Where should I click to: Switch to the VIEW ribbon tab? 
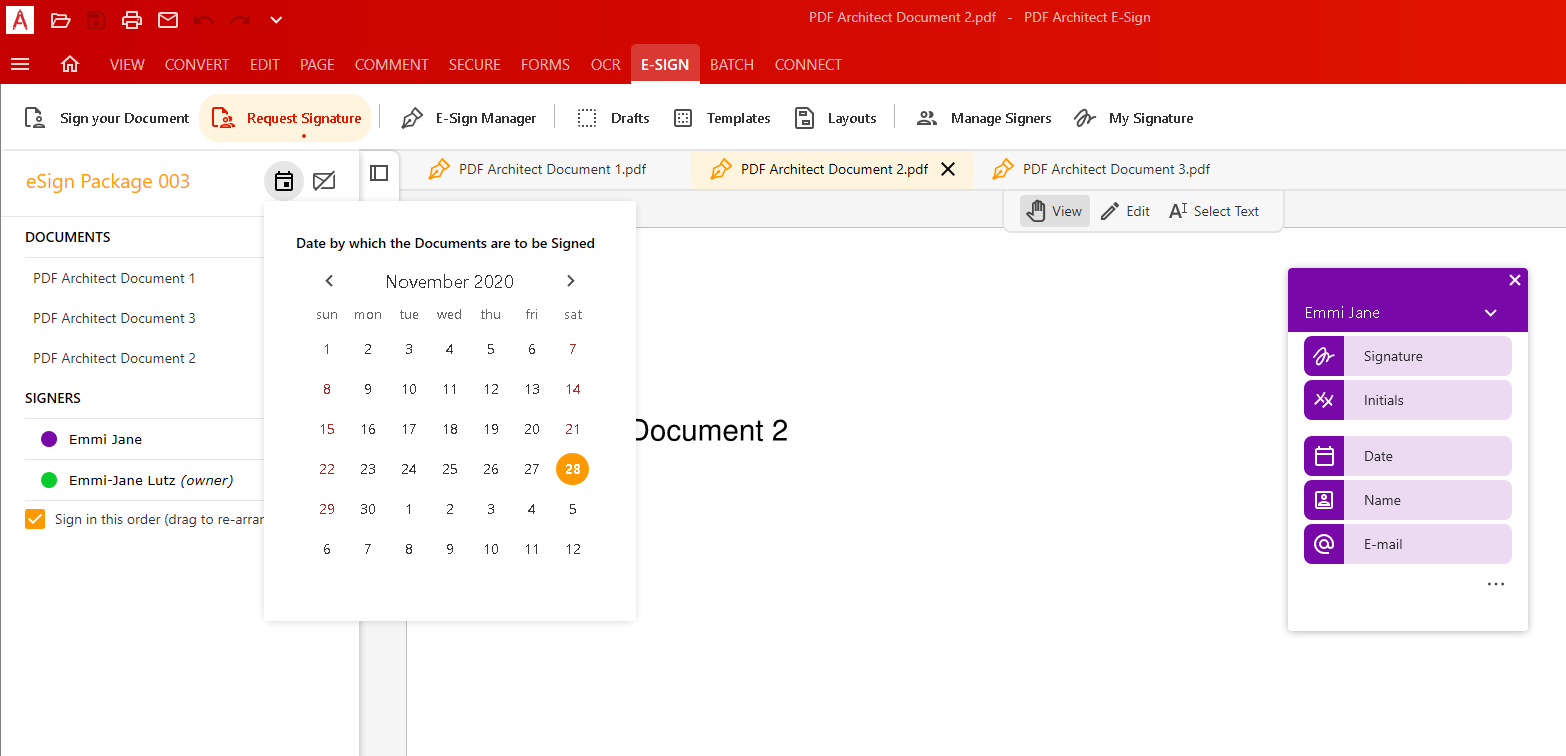coord(127,64)
